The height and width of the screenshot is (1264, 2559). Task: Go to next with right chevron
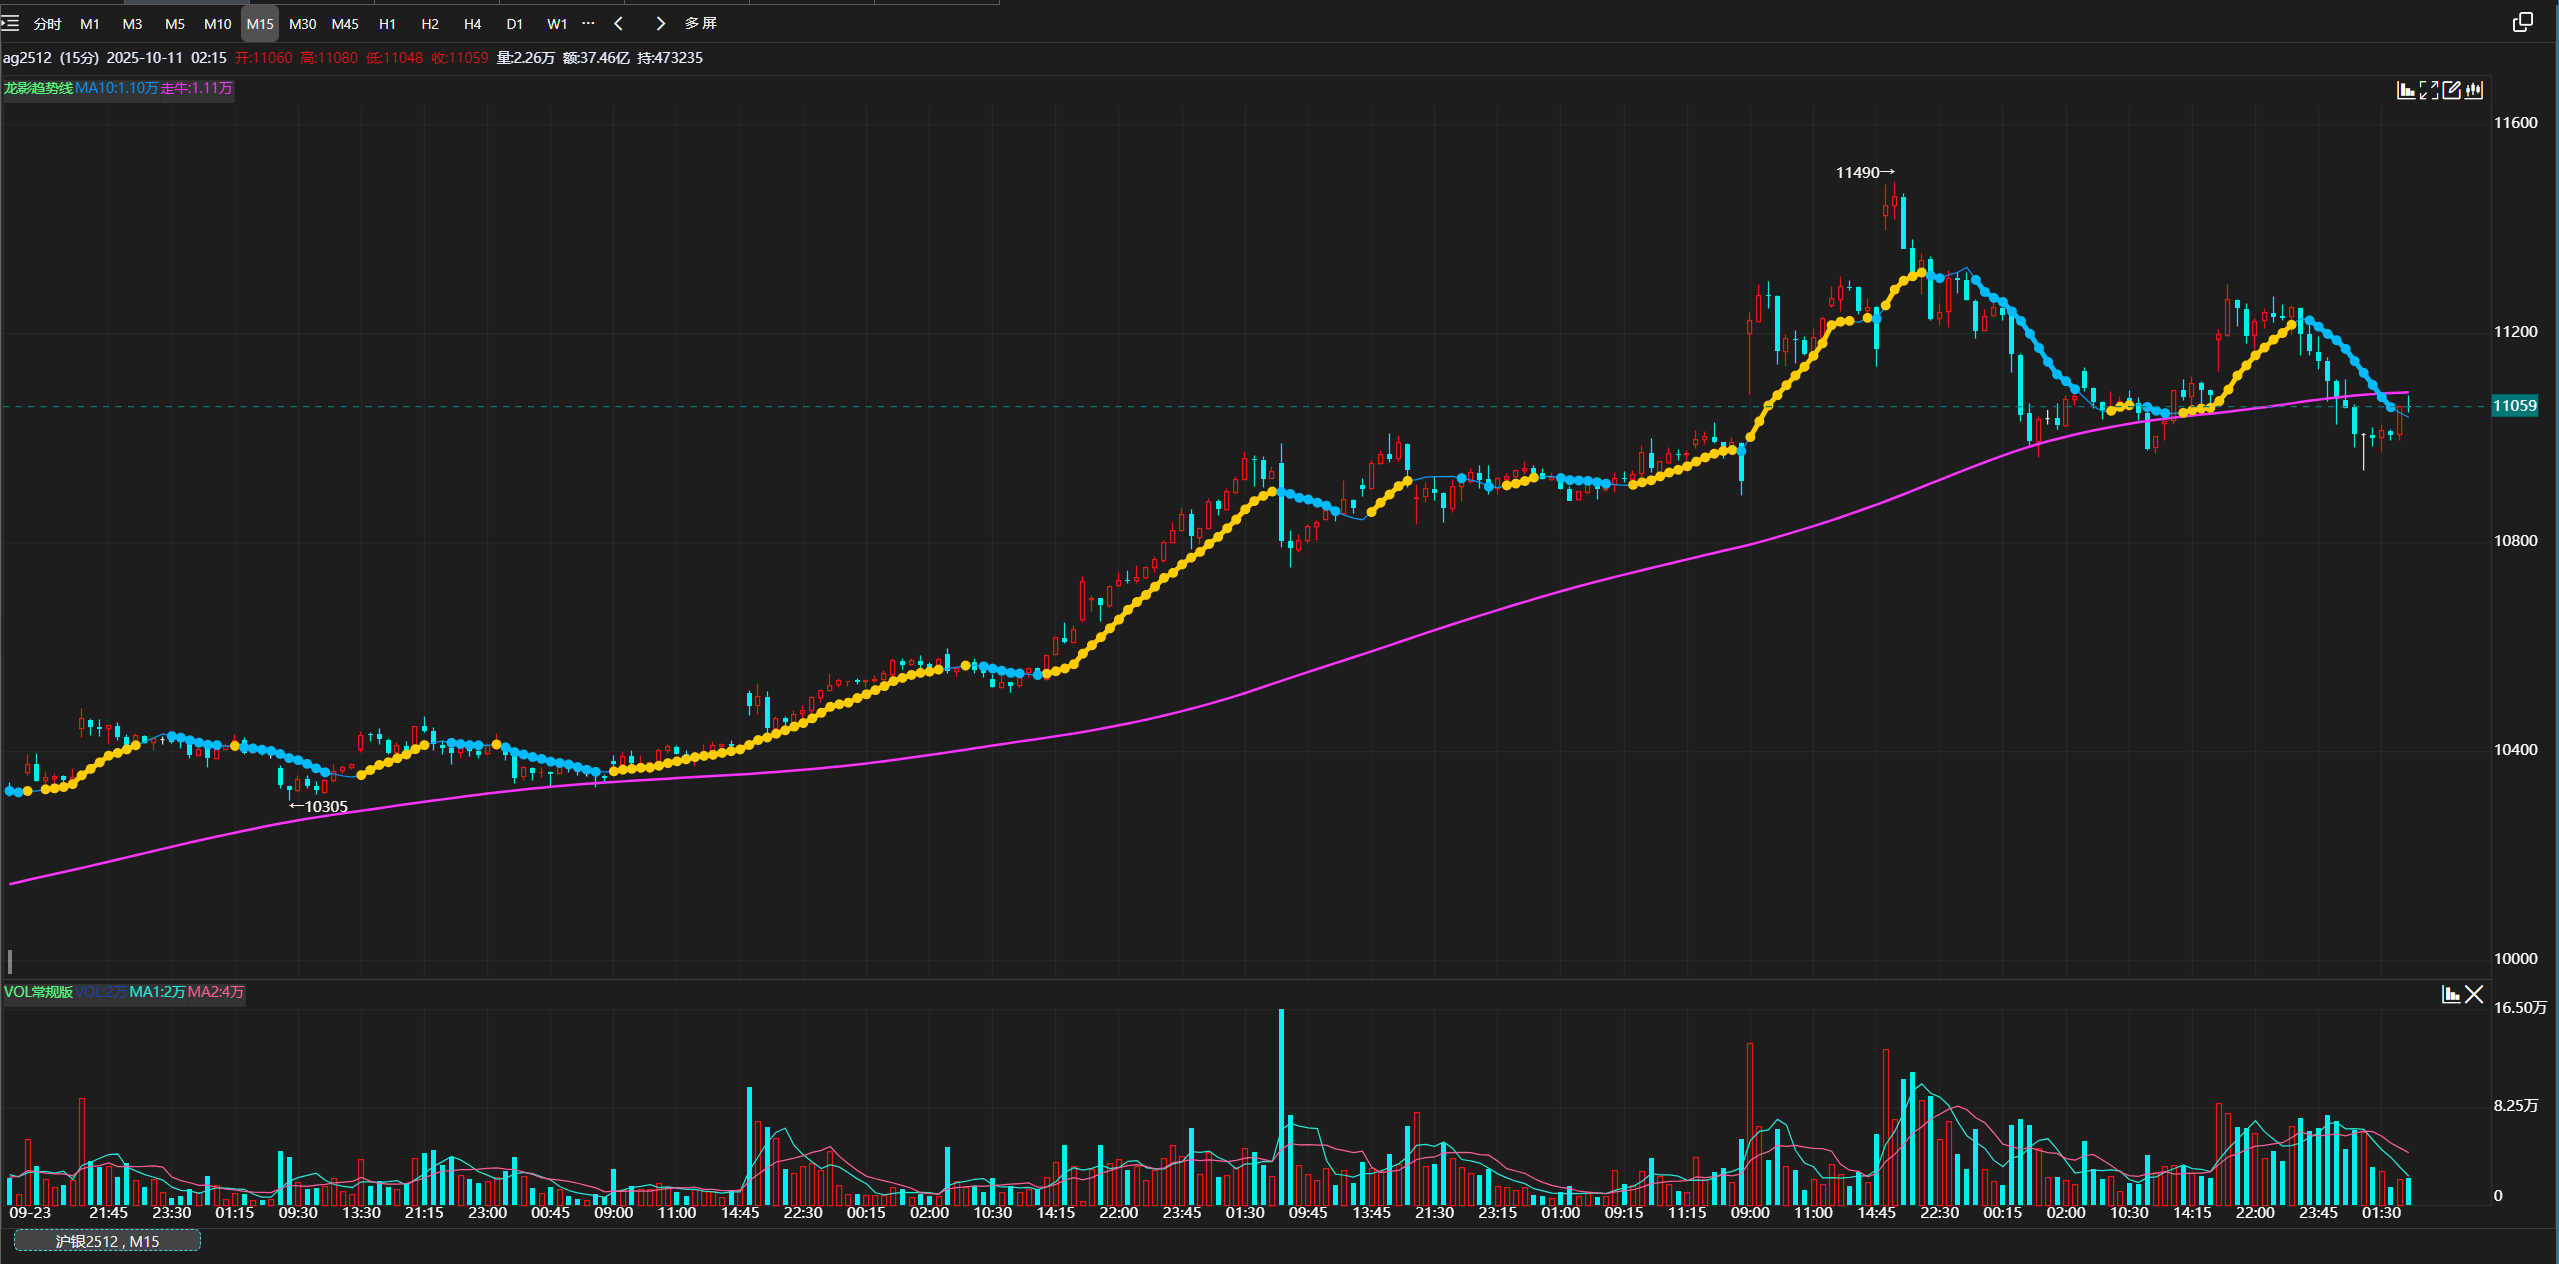click(x=660, y=23)
